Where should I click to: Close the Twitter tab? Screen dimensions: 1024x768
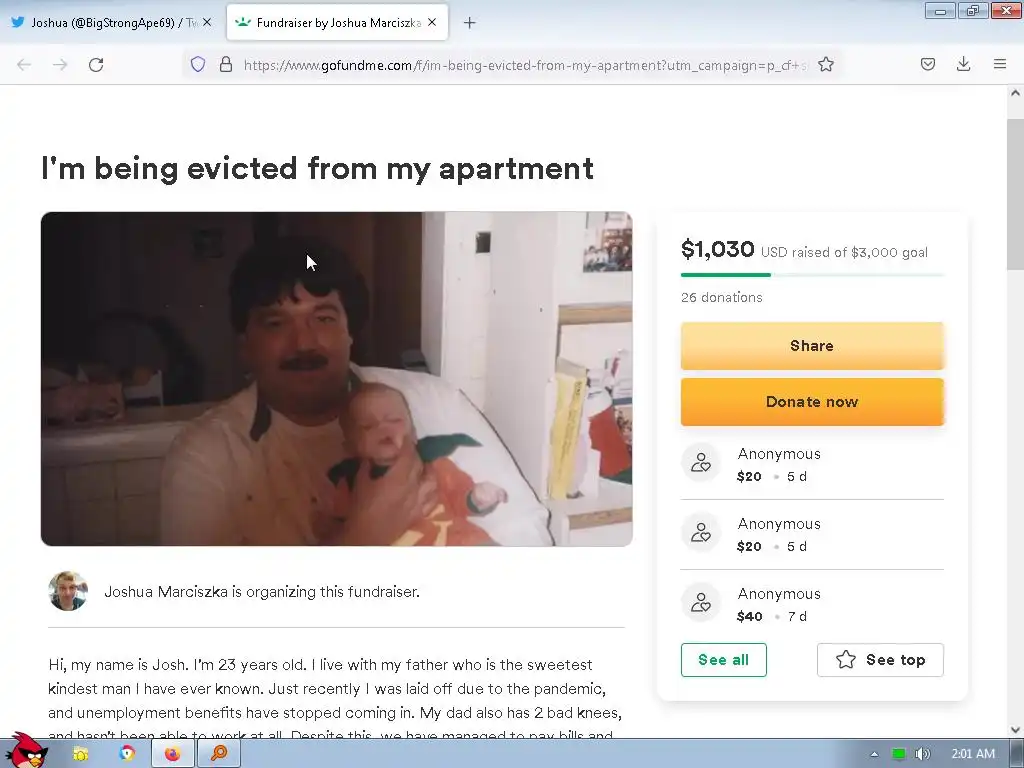pos(207,22)
